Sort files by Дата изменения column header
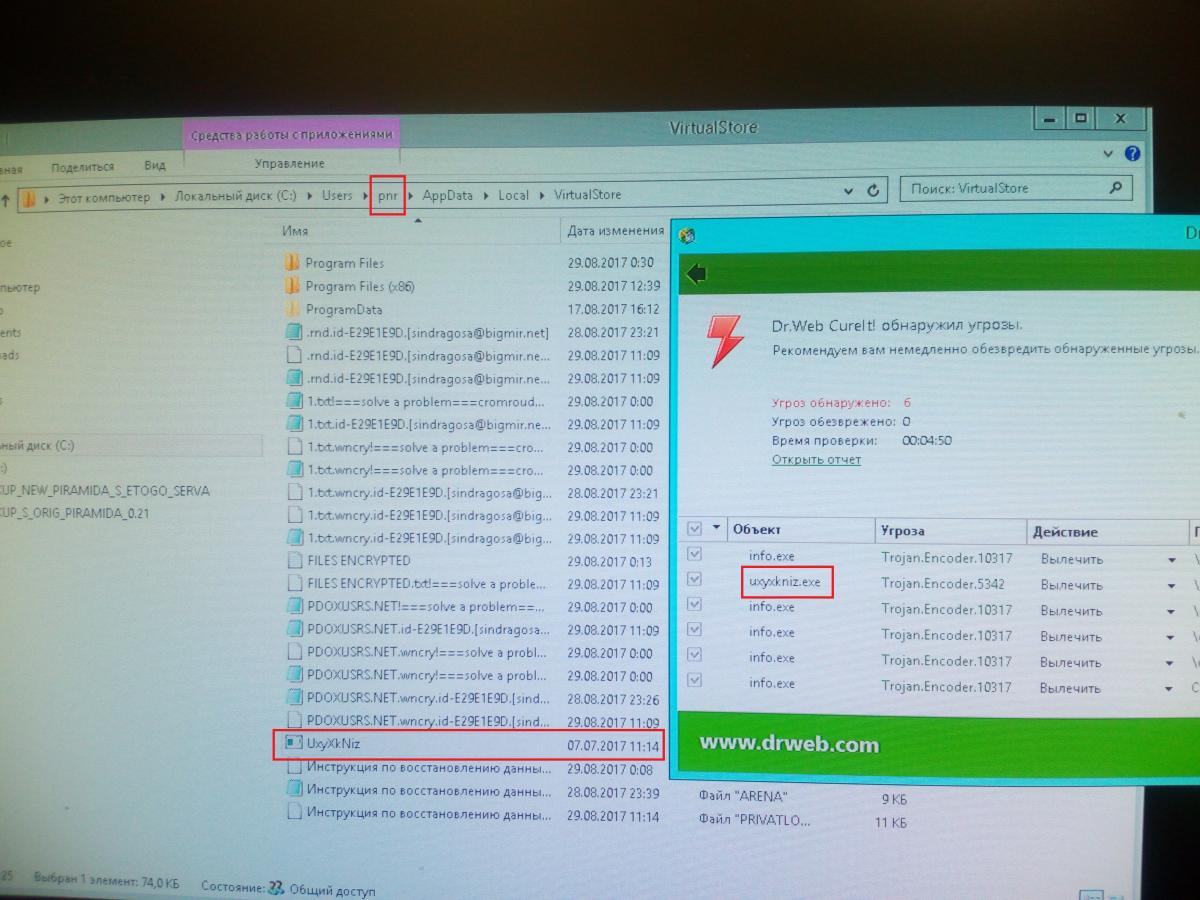This screenshot has height=900, width=1200. tap(614, 231)
